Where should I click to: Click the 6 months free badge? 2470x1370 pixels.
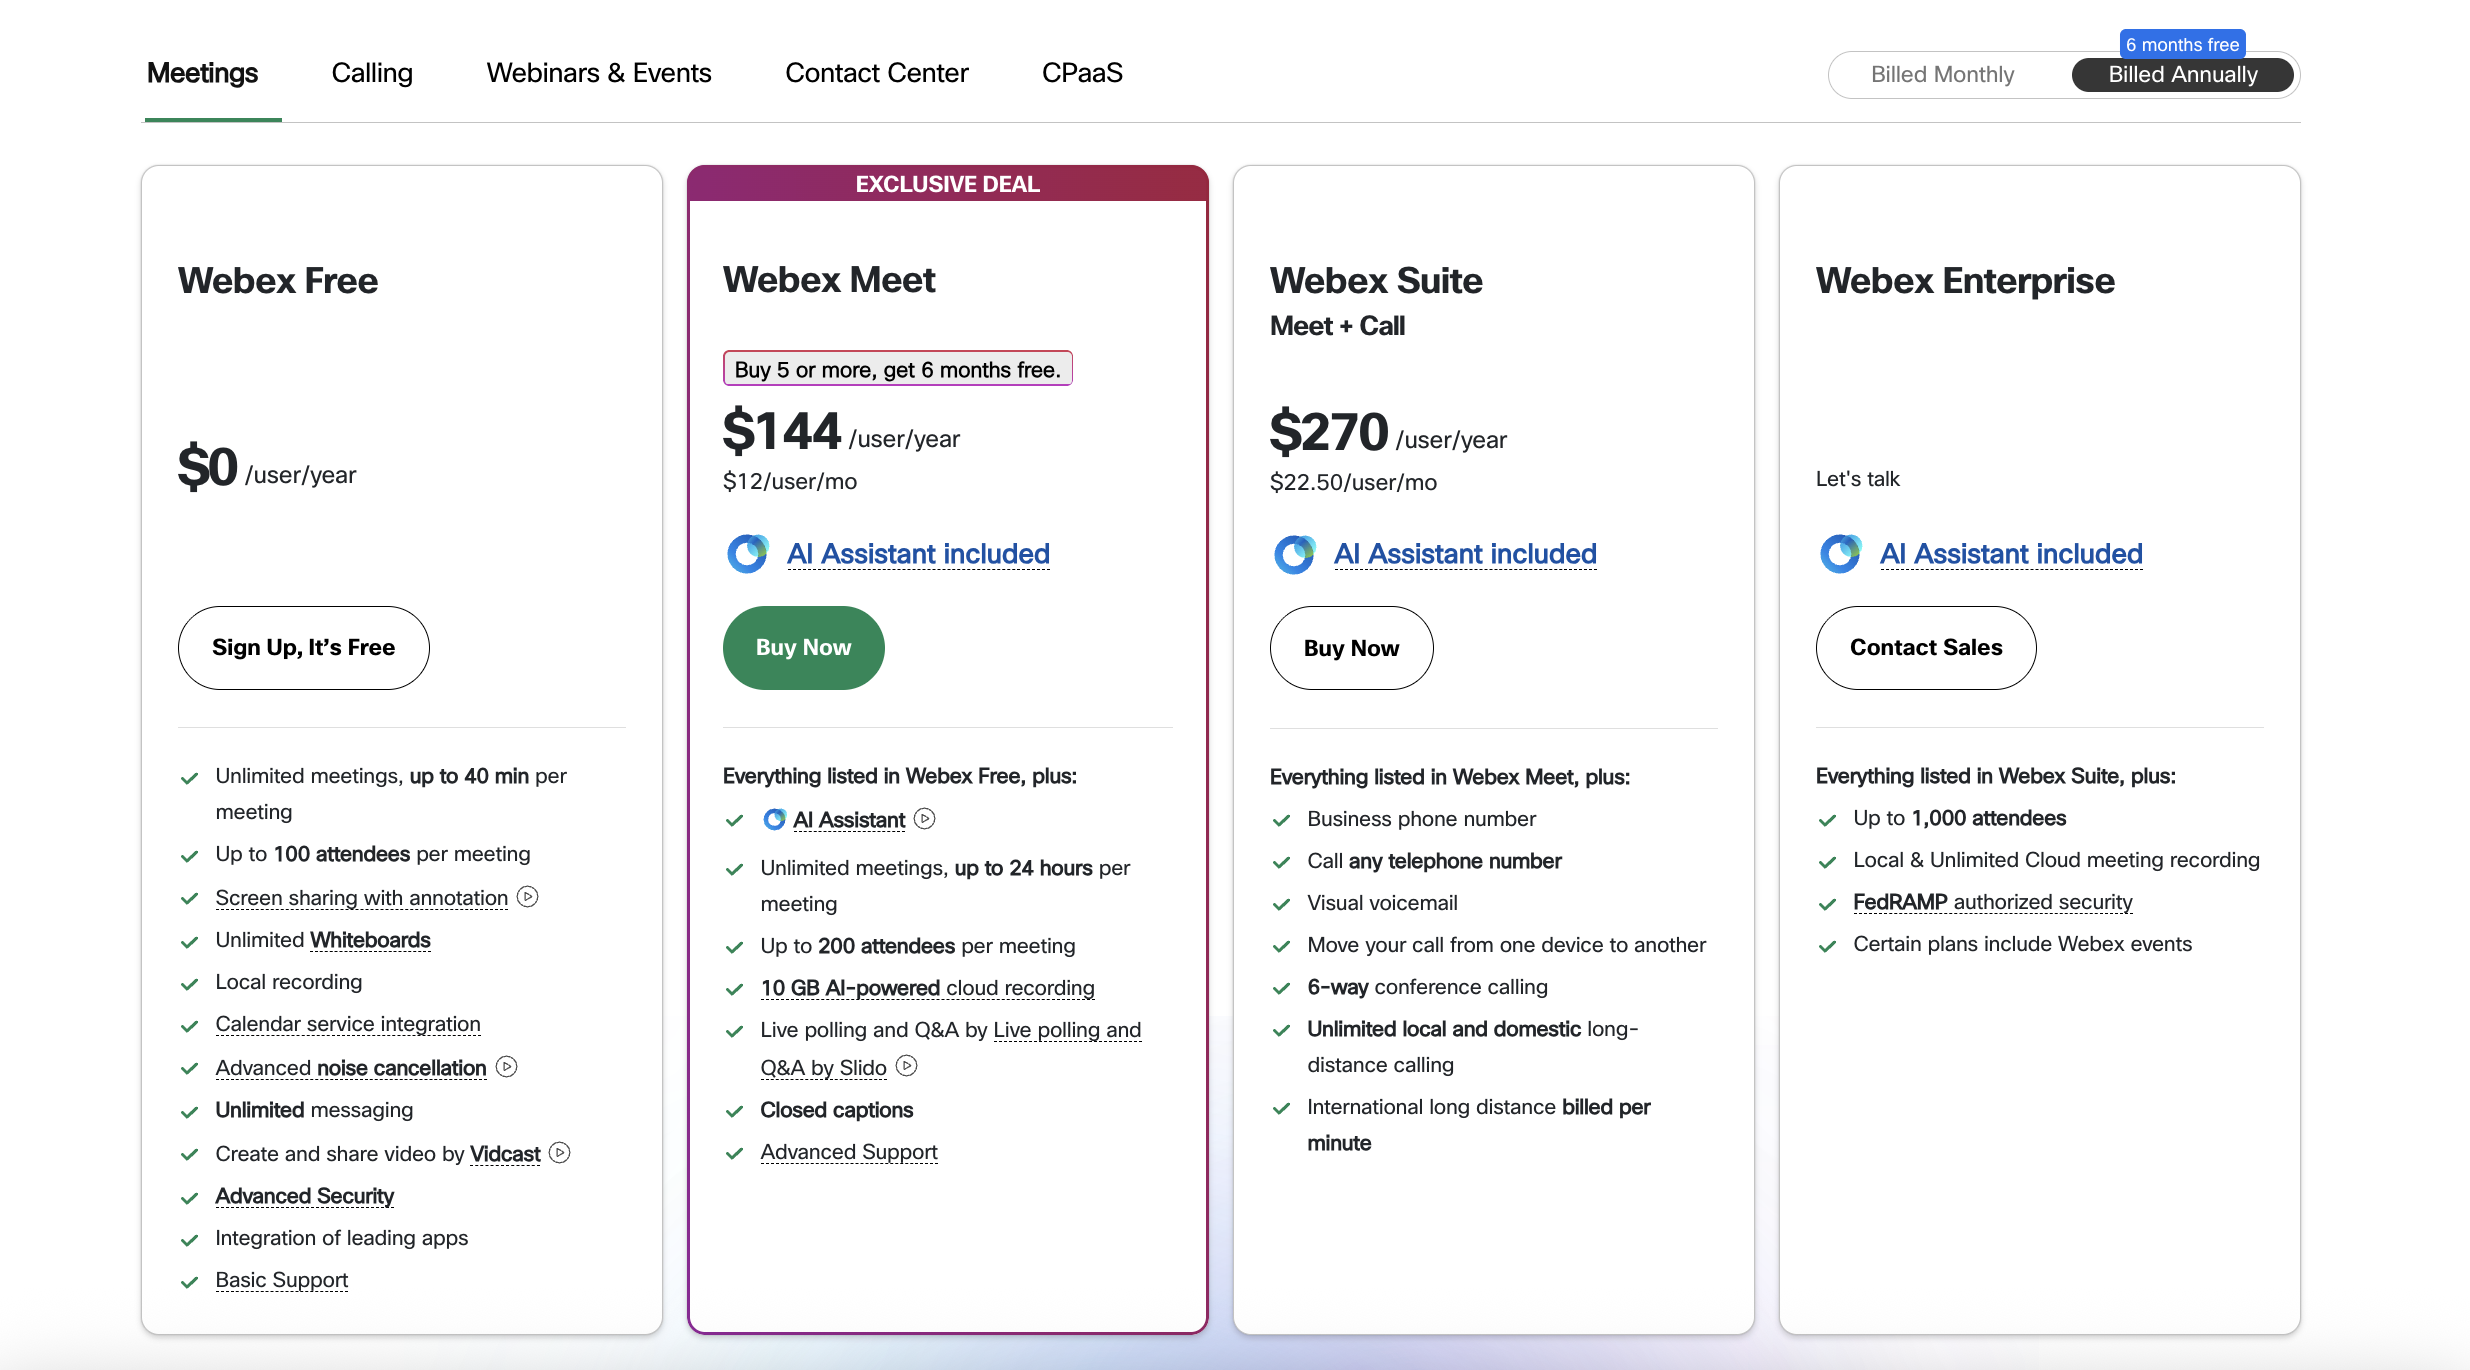[x=2182, y=44]
